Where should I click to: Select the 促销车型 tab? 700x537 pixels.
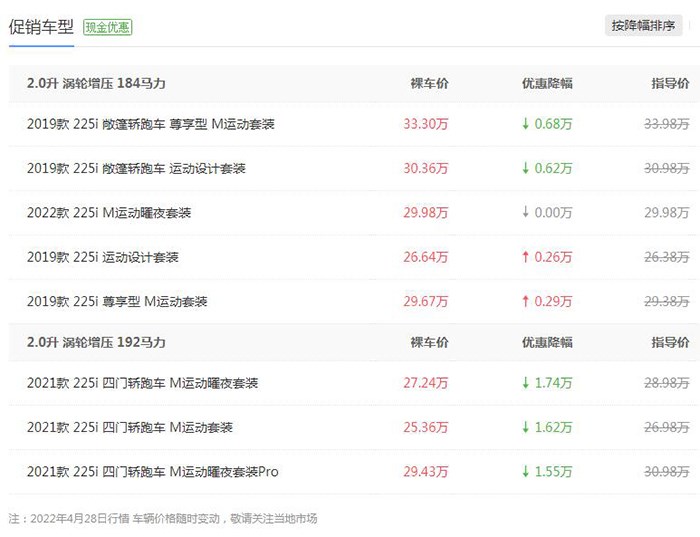point(41,27)
